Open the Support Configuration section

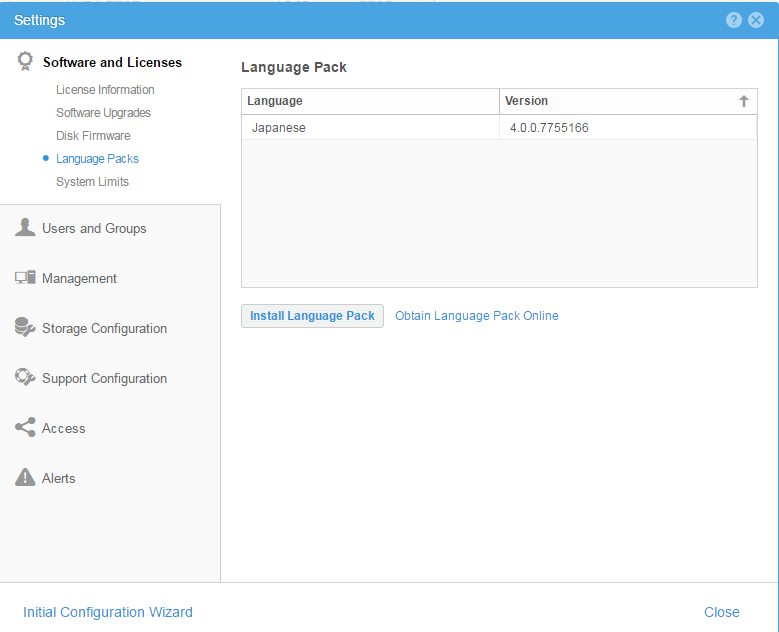(104, 379)
